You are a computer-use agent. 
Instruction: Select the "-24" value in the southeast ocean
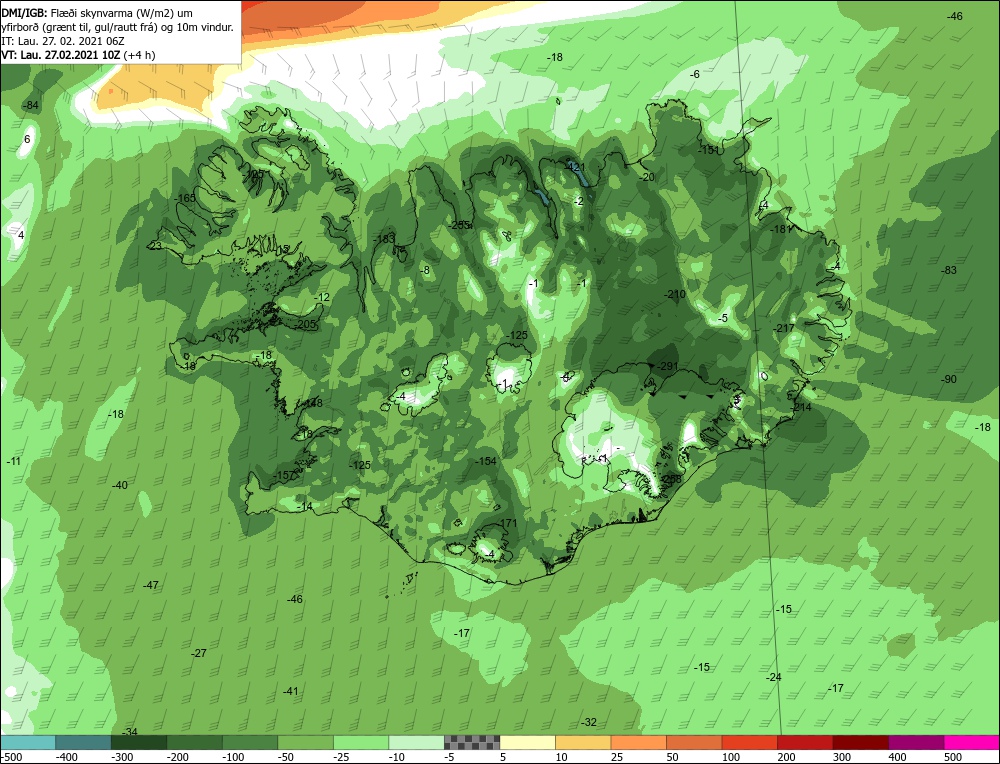click(774, 677)
